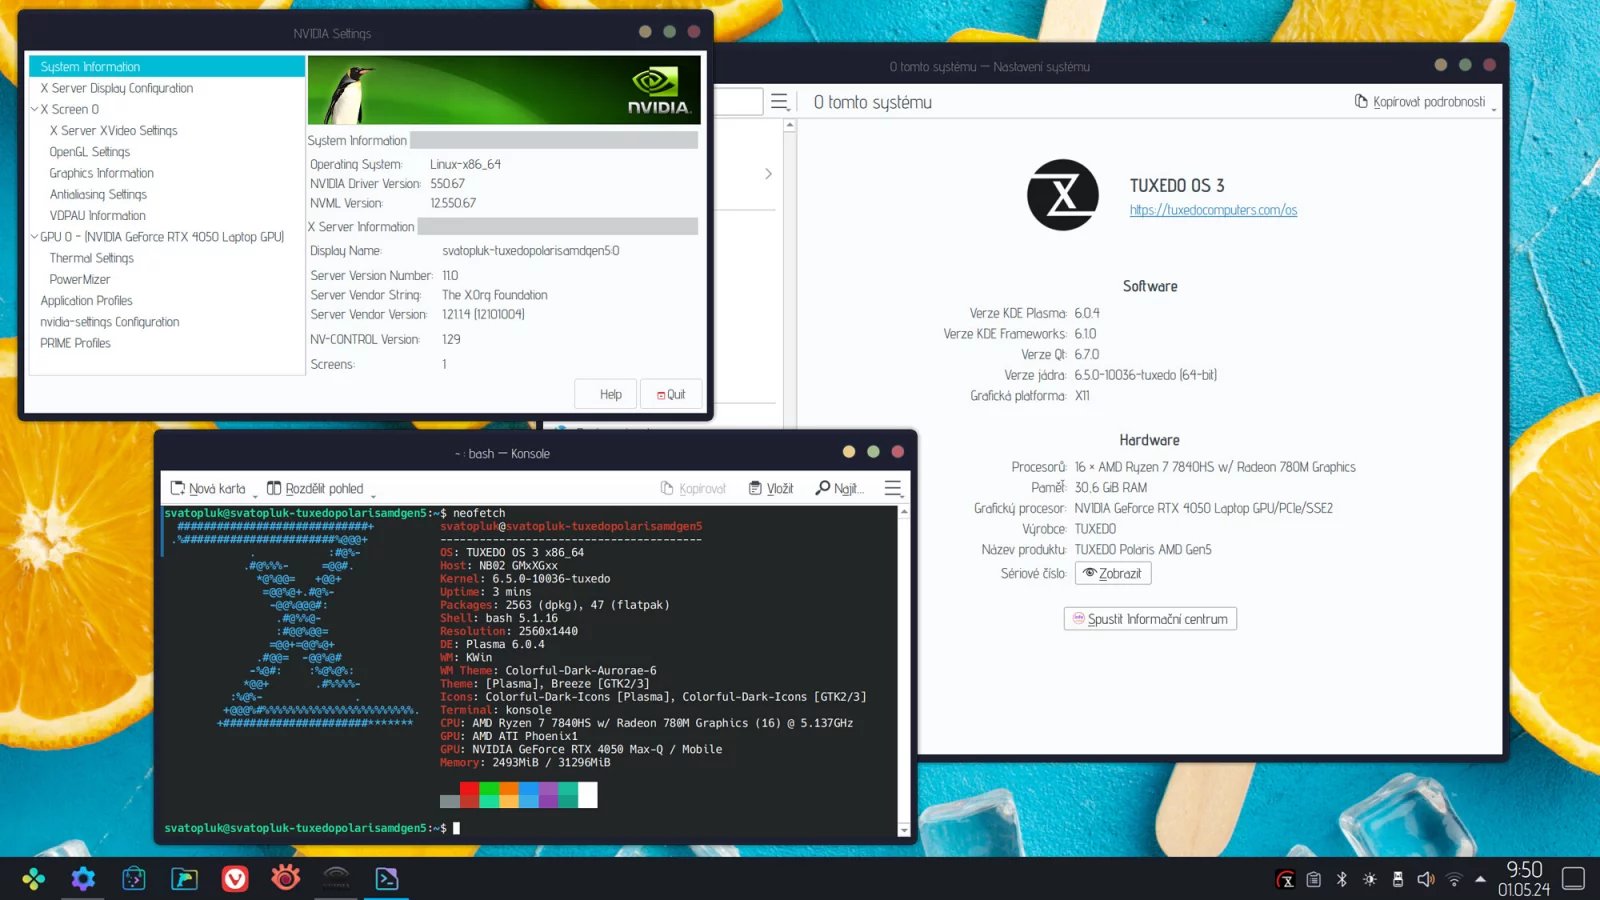Select X Server Display Configuration
Viewport: 1600px width, 900px height.
[117, 88]
